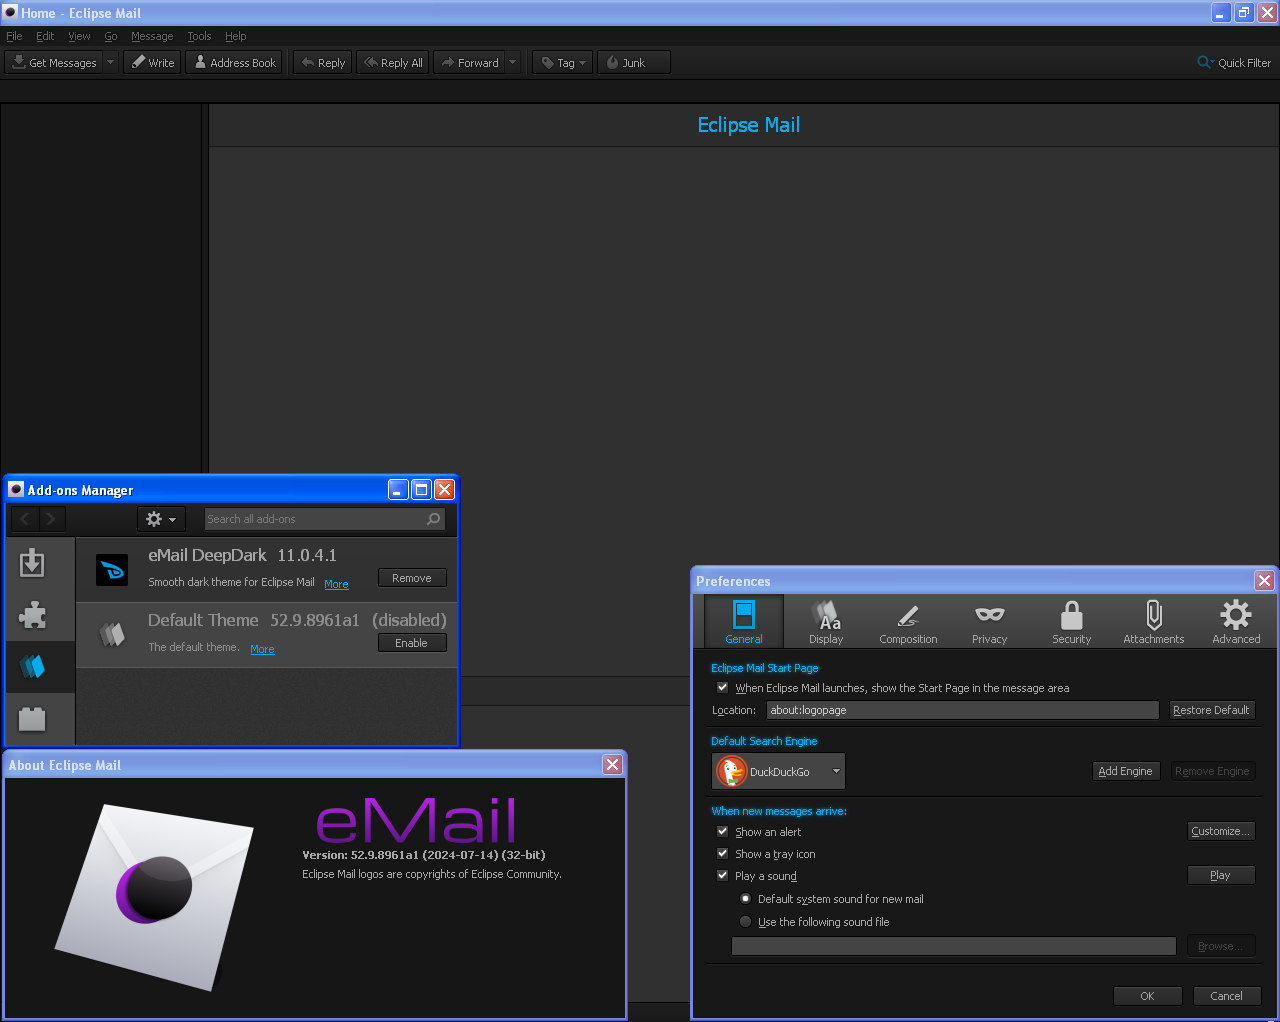This screenshot has height=1022, width=1280.
Task: Mark message as Junk via toolbar
Action: coord(633,62)
